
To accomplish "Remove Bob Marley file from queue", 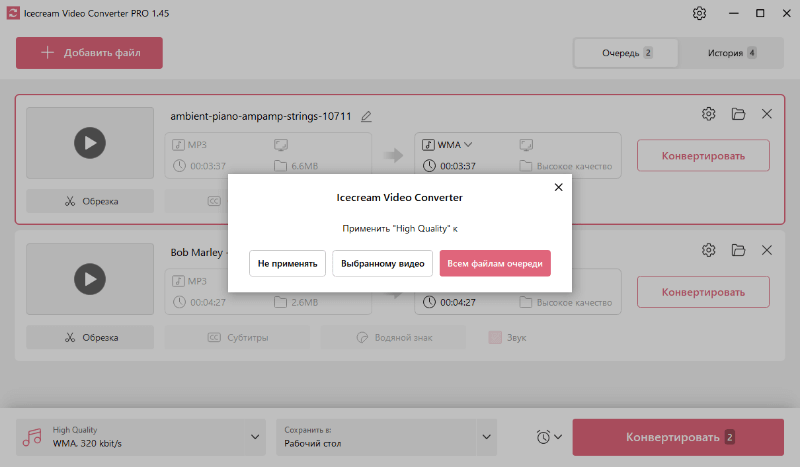I will (767, 250).
